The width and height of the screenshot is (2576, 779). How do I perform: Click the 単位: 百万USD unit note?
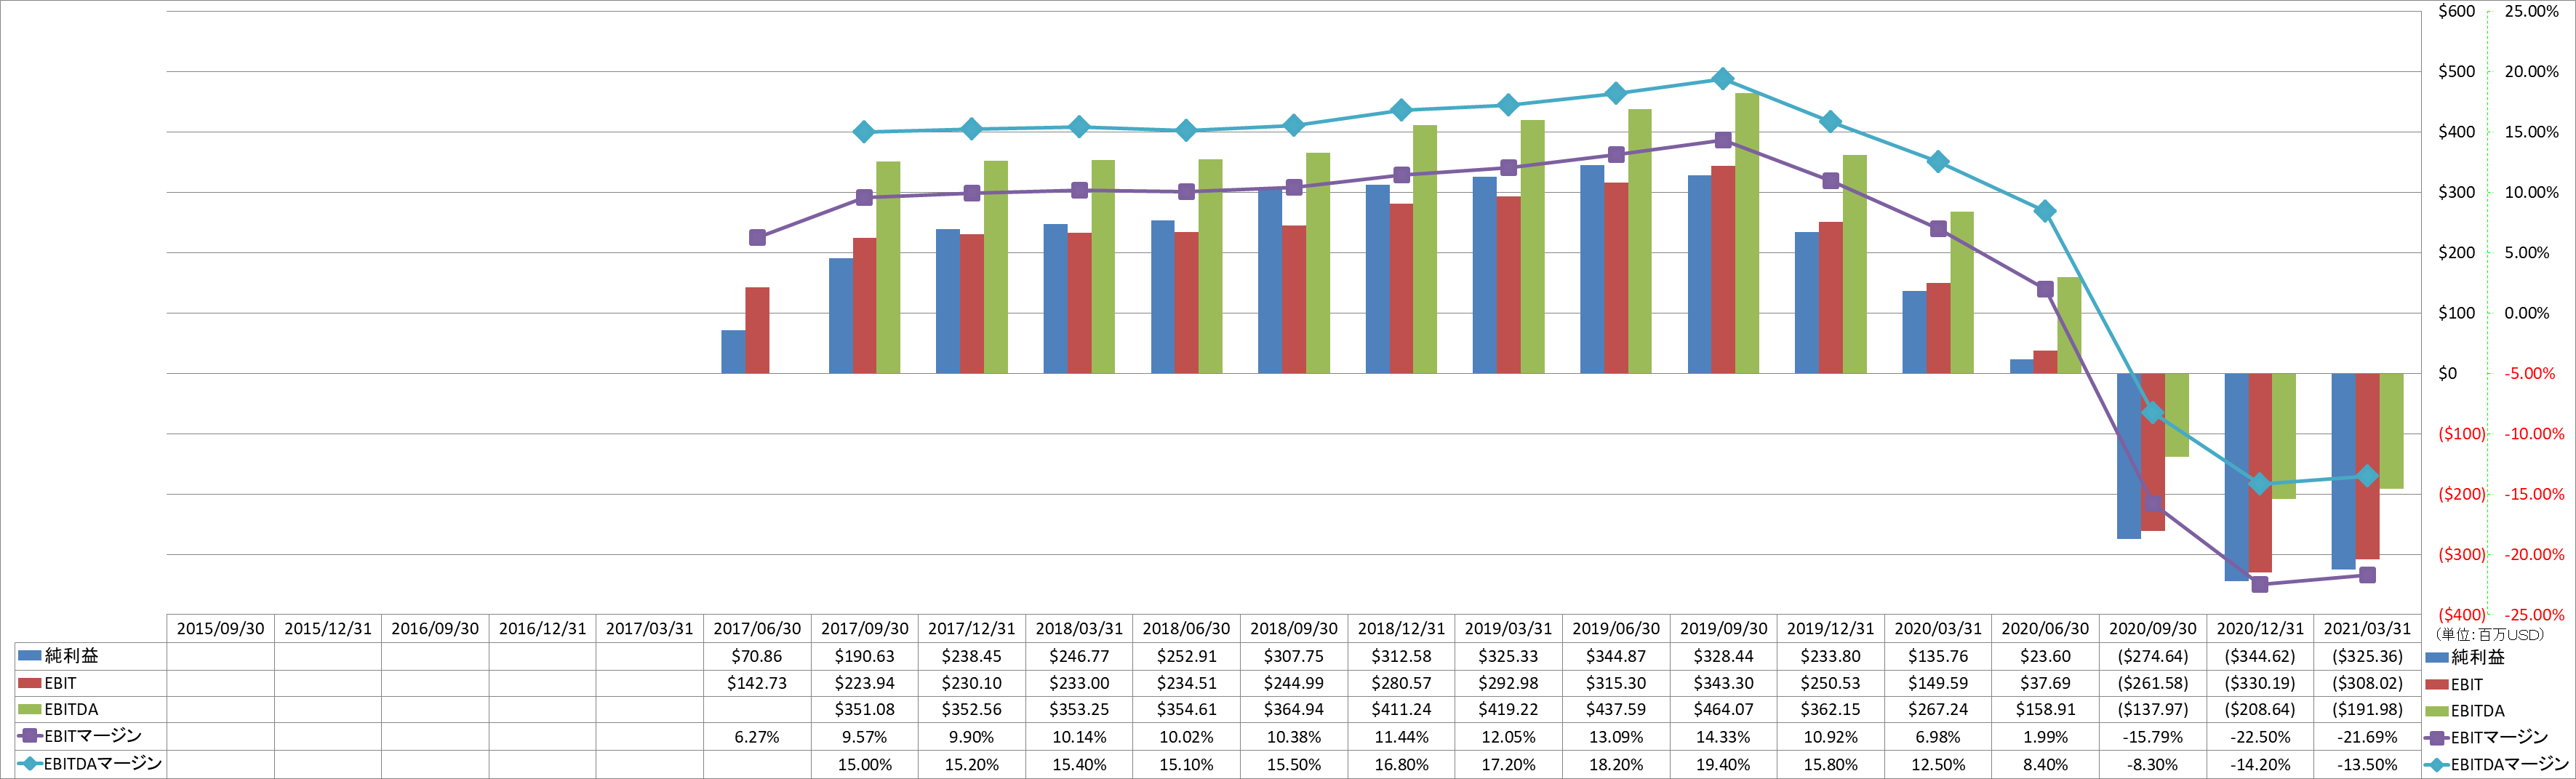coord(2489,634)
